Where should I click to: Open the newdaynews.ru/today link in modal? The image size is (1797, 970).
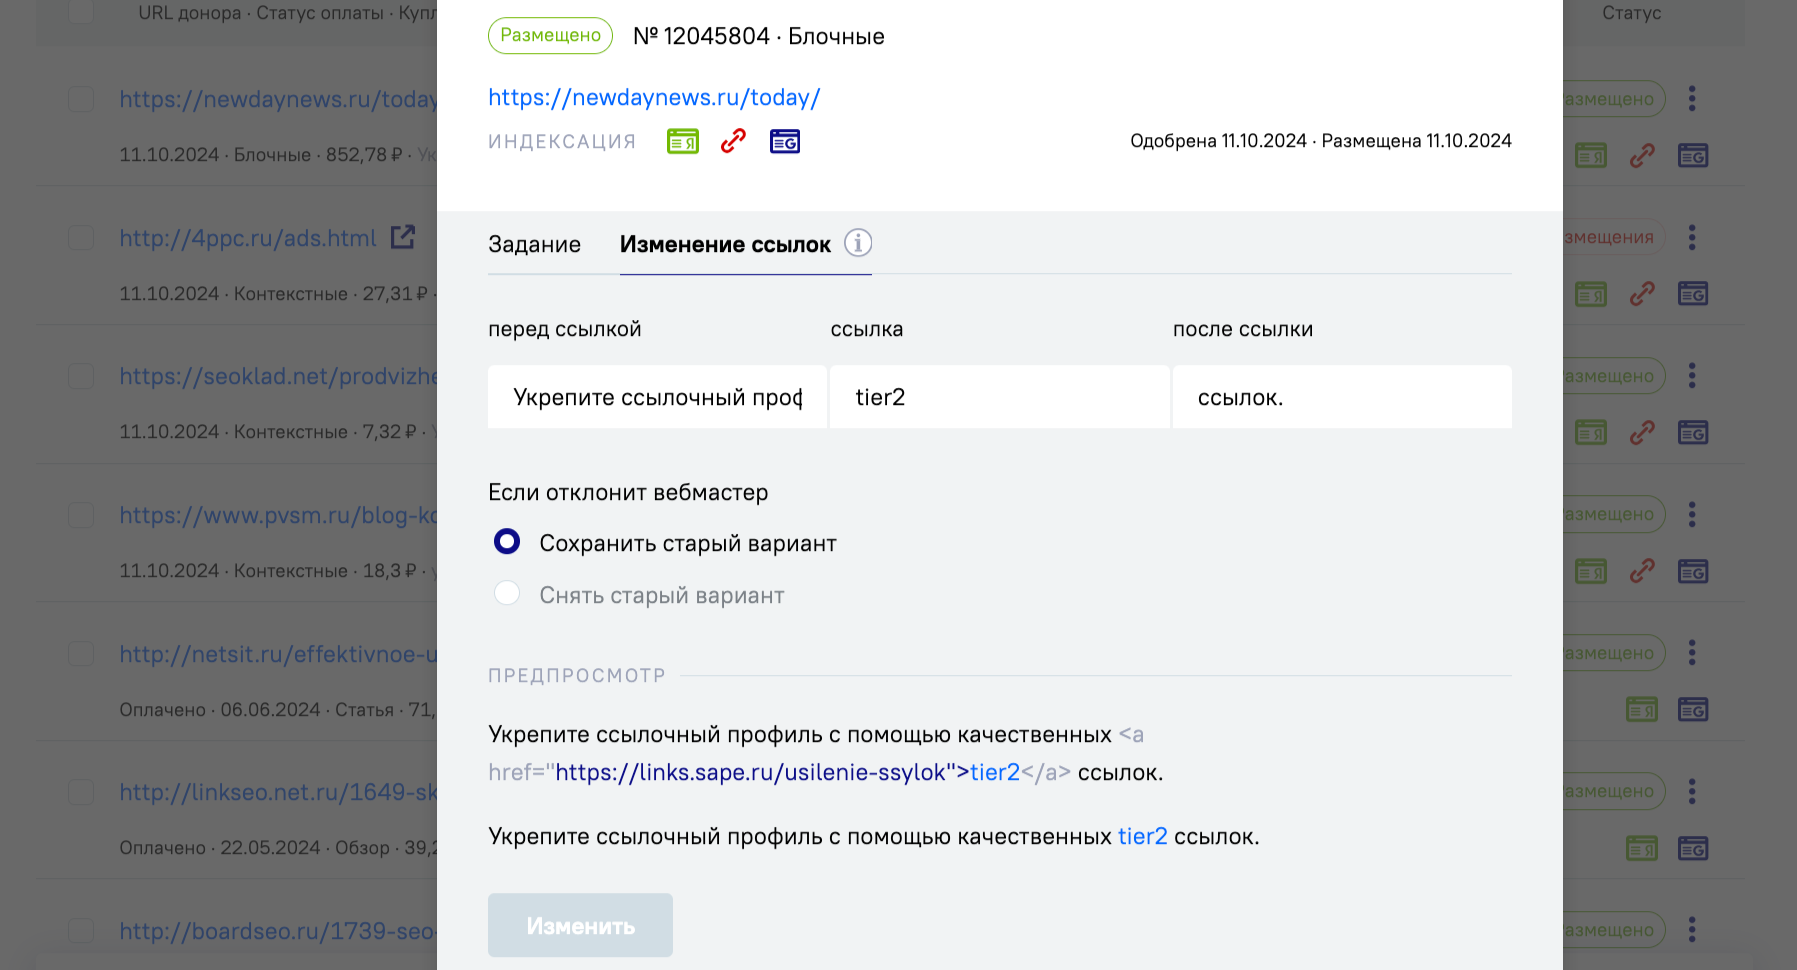pos(654,98)
